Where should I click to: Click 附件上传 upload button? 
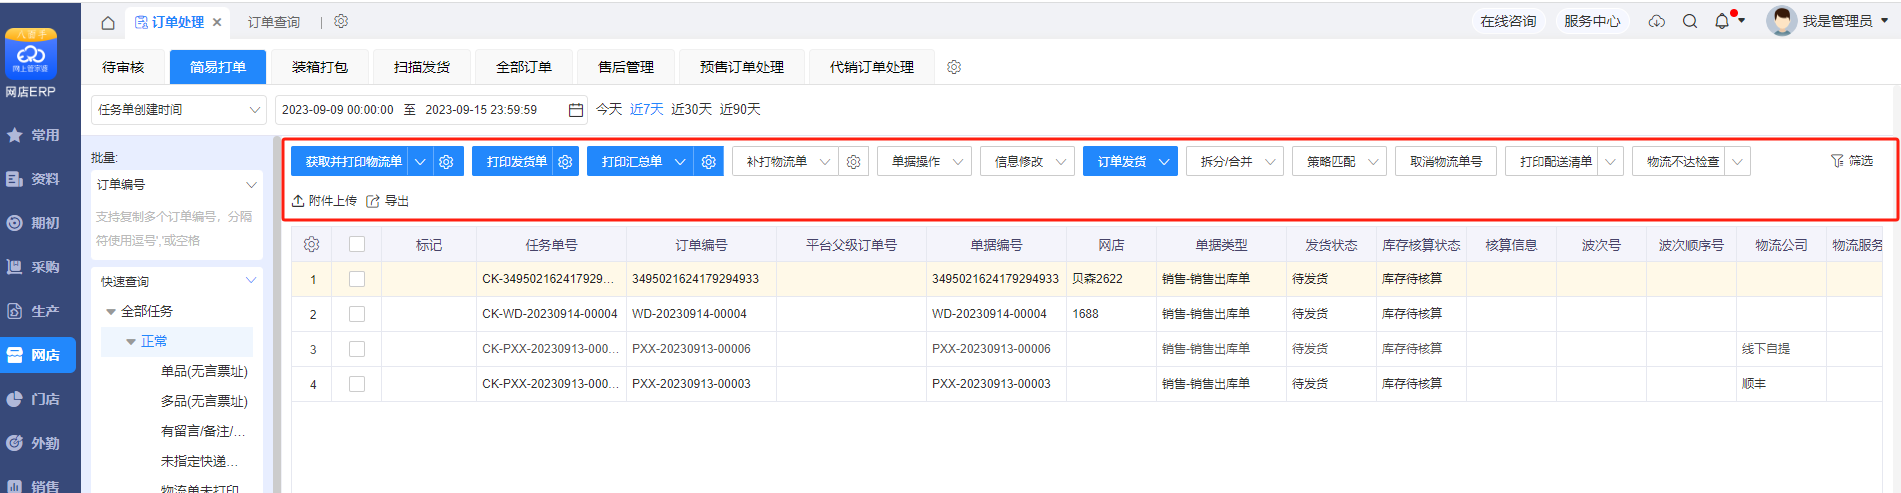[324, 201]
